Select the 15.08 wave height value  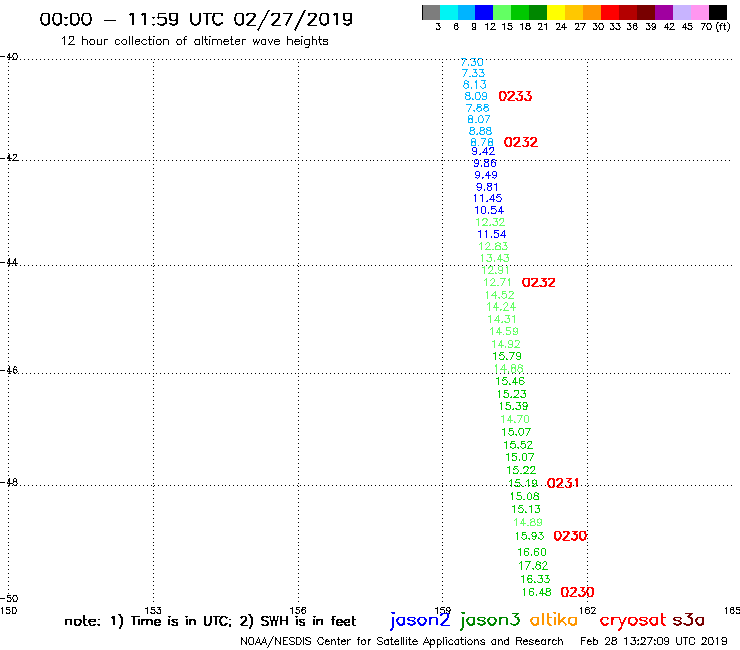(524, 497)
